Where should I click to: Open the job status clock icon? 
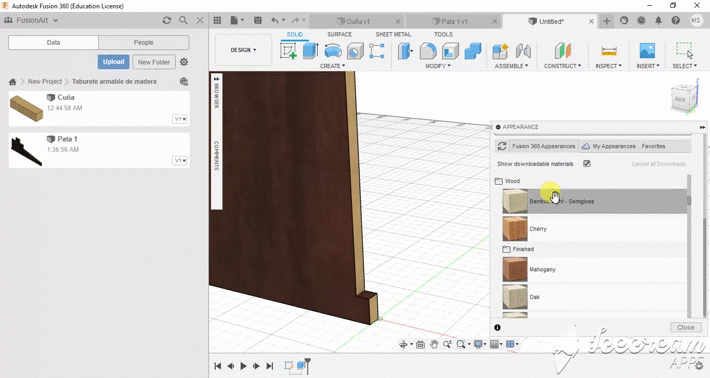tap(641, 20)
